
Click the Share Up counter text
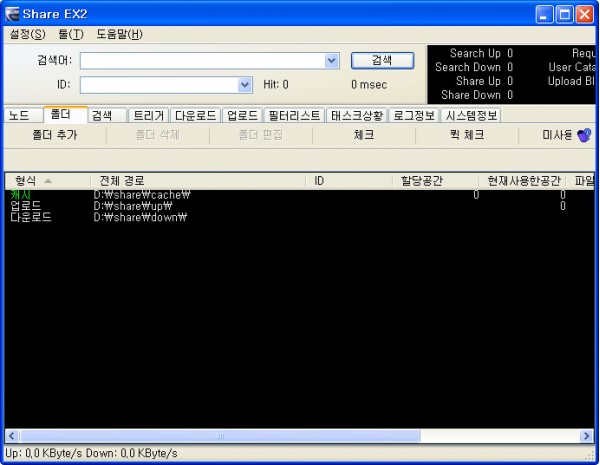point(484,81)
